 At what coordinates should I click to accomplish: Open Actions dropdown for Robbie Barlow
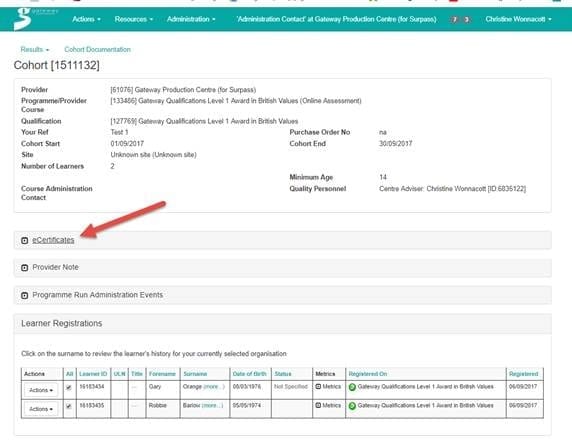(41, 409)
